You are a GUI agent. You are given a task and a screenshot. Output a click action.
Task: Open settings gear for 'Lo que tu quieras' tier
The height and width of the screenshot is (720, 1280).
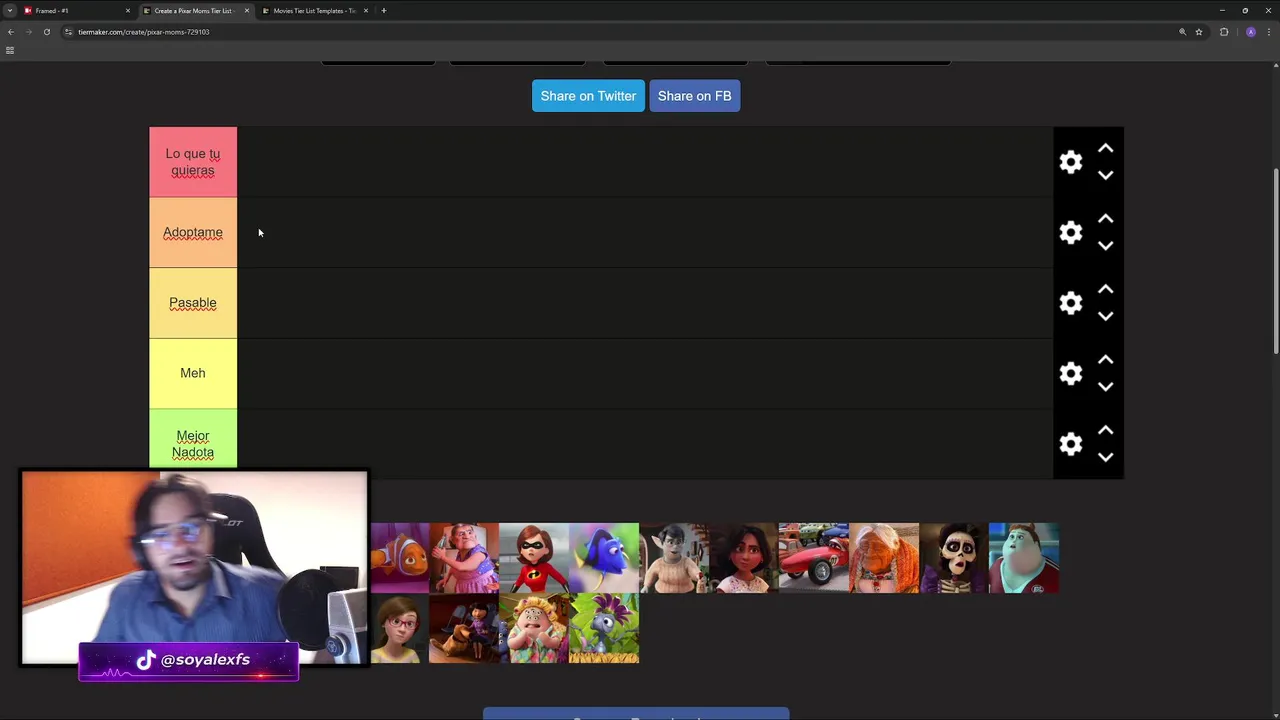click(x=1071, y=162)
